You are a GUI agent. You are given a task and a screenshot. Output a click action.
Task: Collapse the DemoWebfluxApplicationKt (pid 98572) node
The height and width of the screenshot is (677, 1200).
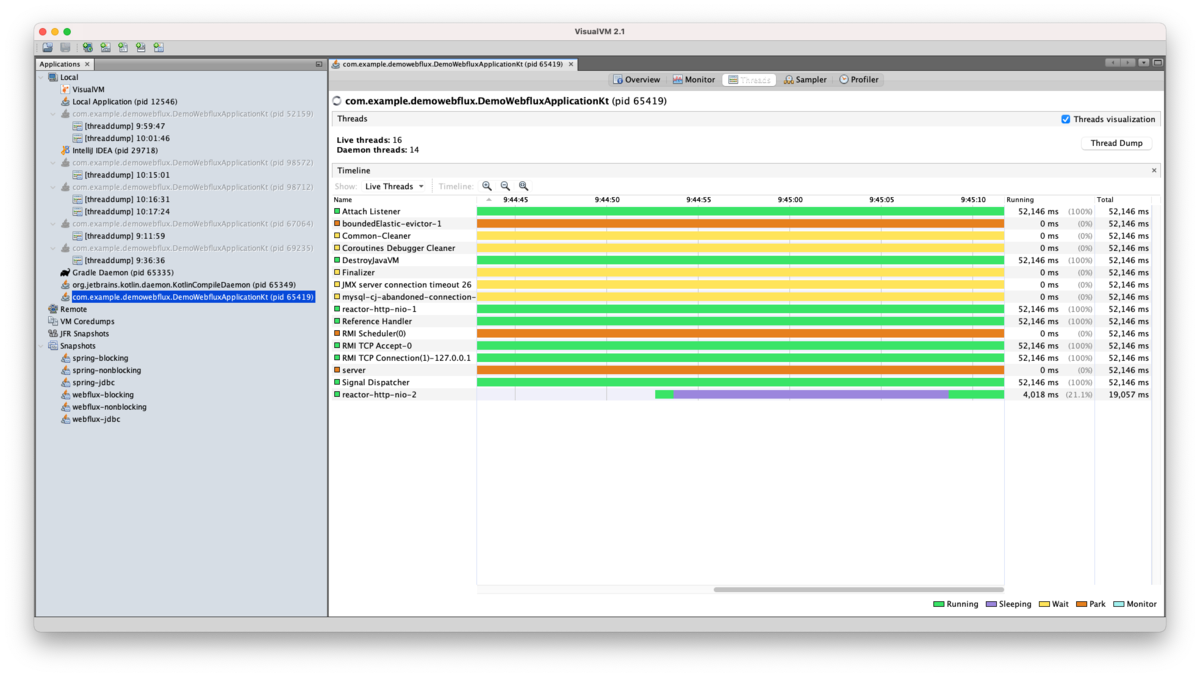click(x=54, y=162)
